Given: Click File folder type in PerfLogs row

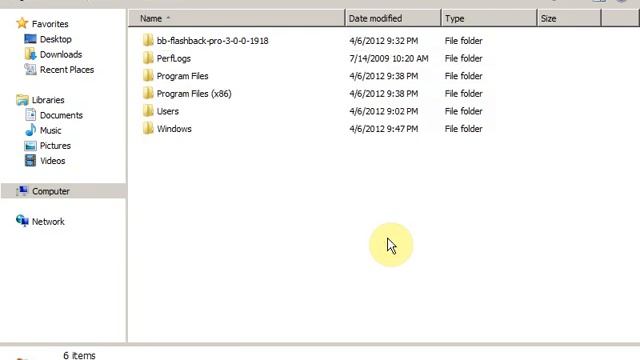Looking at the screenshot, I should click(463, 58).
